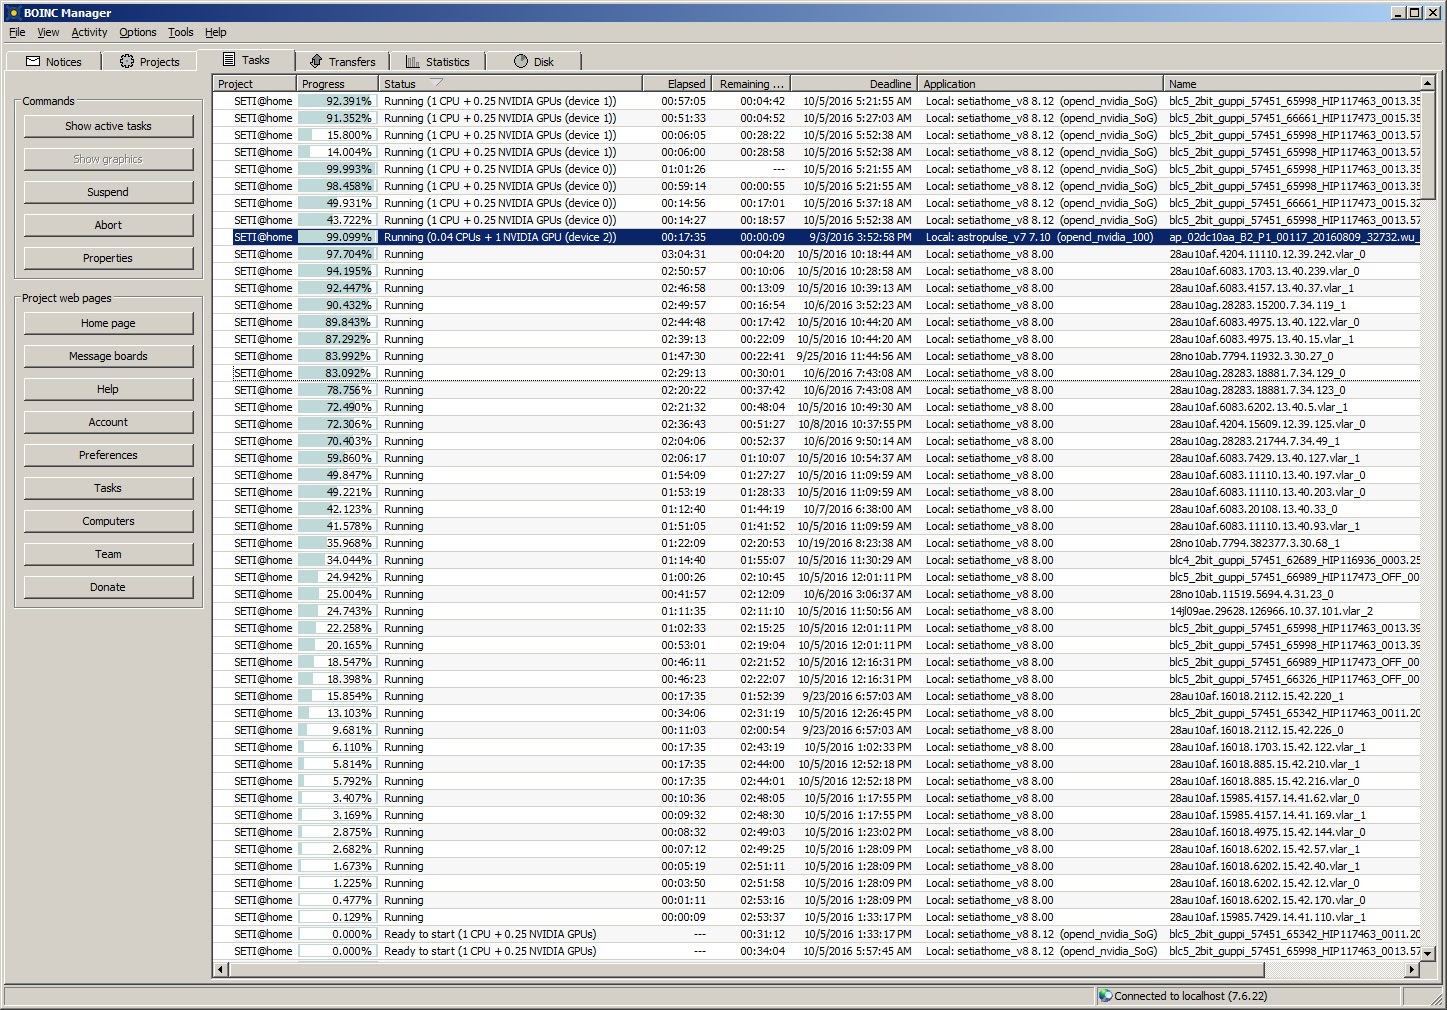Click the 92.391% progress bar
This screenshot has height=1010, width=1447.
[x=337, y=101]
